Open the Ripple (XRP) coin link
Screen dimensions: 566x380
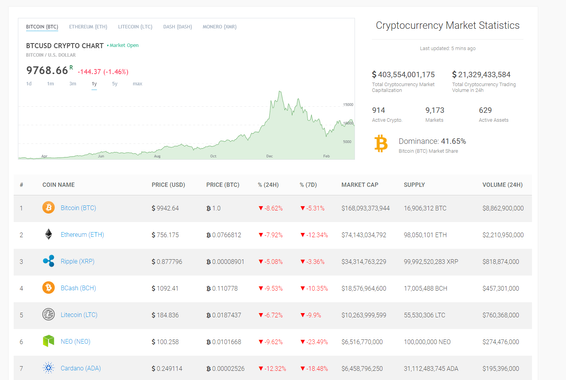(x=78, y=261)
